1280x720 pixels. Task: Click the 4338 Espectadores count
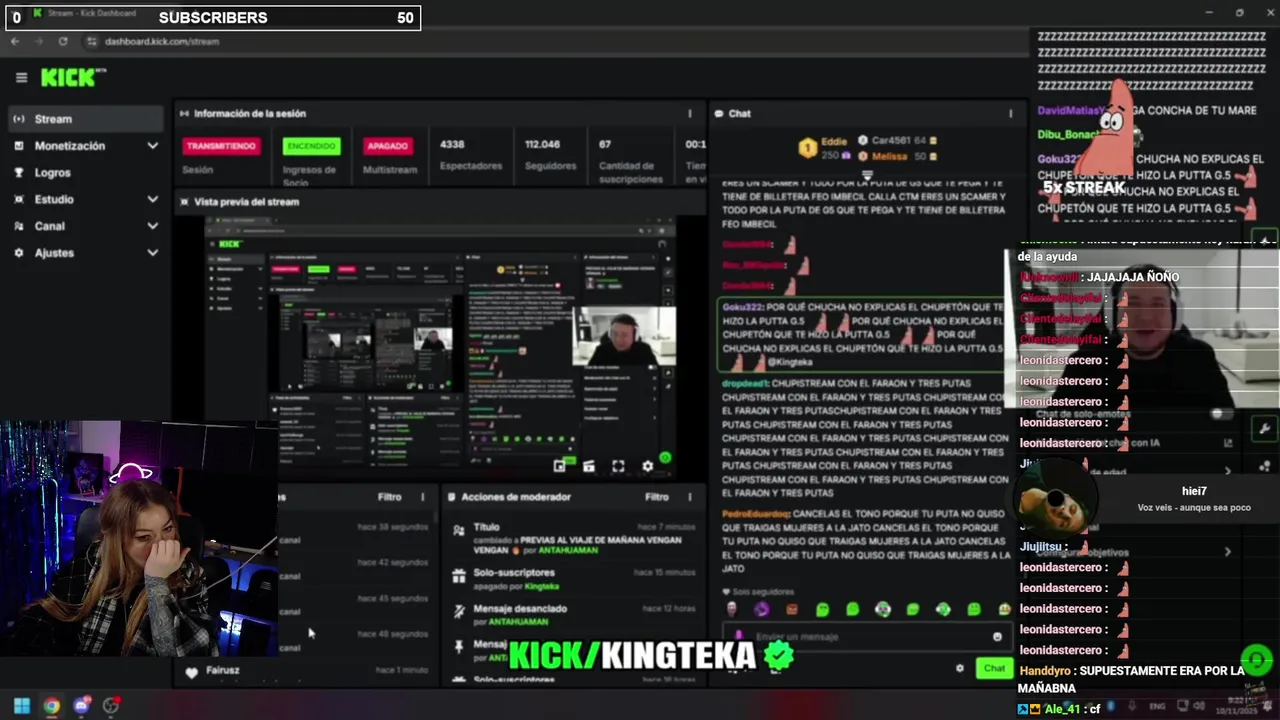(452, 144)
